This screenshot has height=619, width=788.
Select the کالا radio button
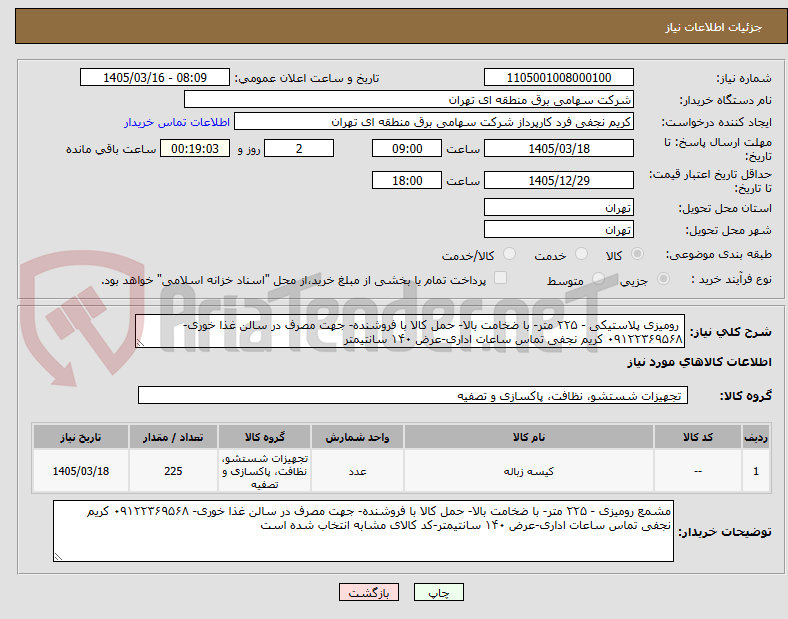pos(637,254)
